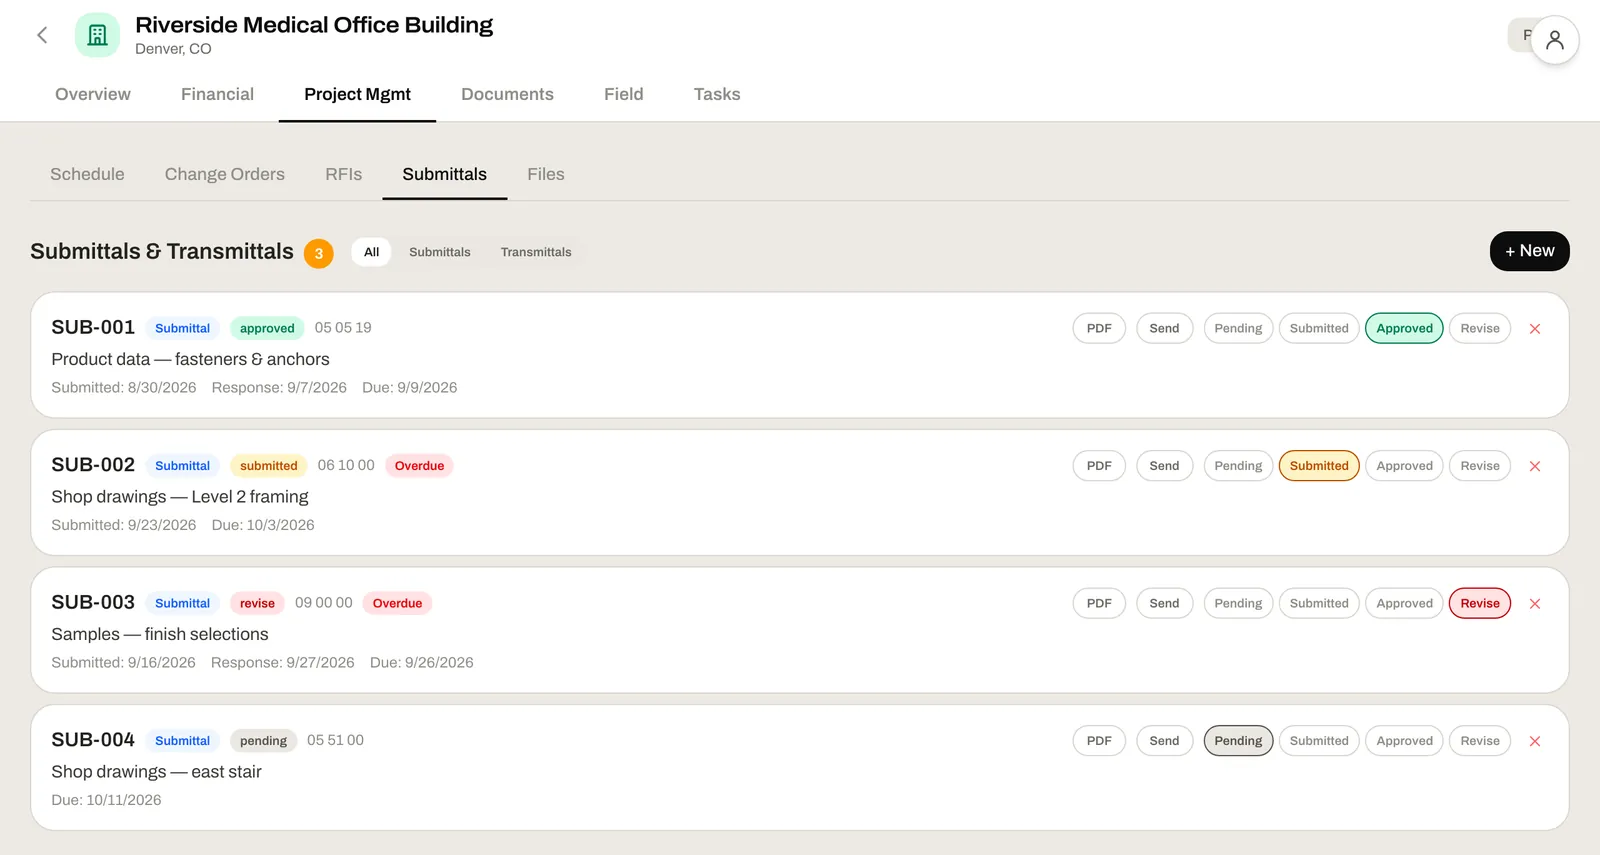This screenshot has width=1600, height=855.
Task: Delete SUB-004 with the red X
Action: tap(1535, 741)
